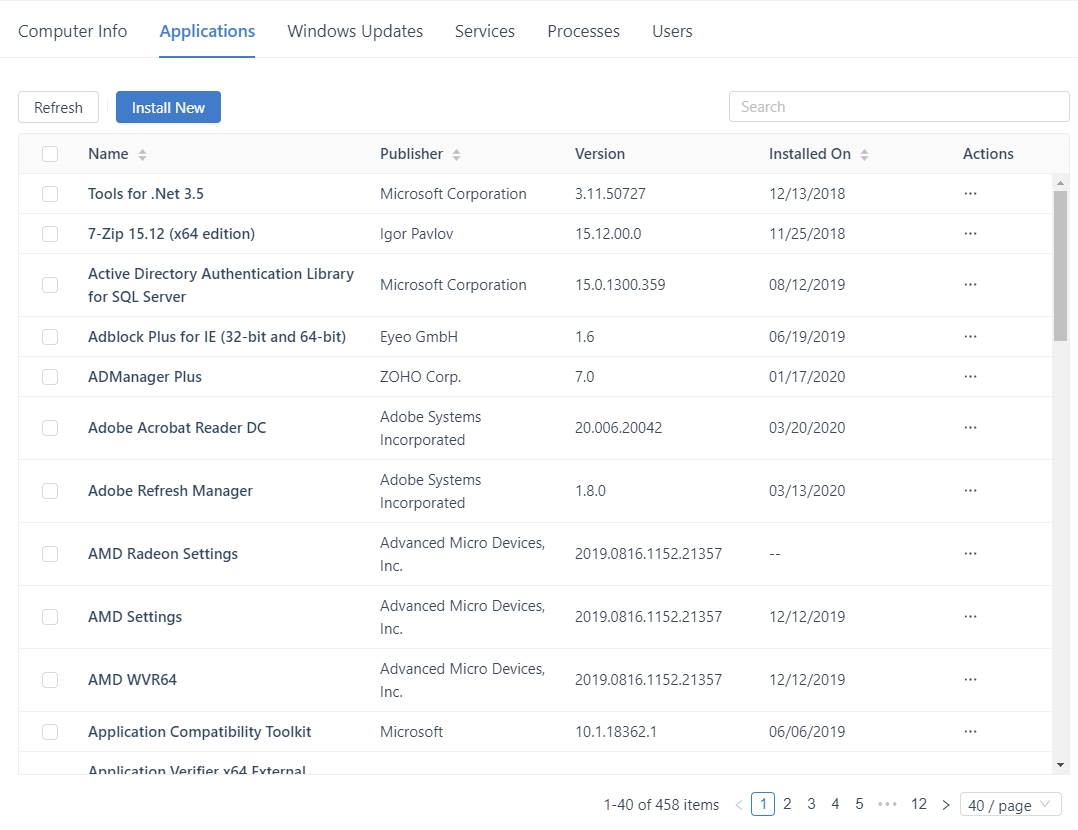Select all rows with header checkbox
Viewport: 1078px width, 830px height.
[50, 154]
